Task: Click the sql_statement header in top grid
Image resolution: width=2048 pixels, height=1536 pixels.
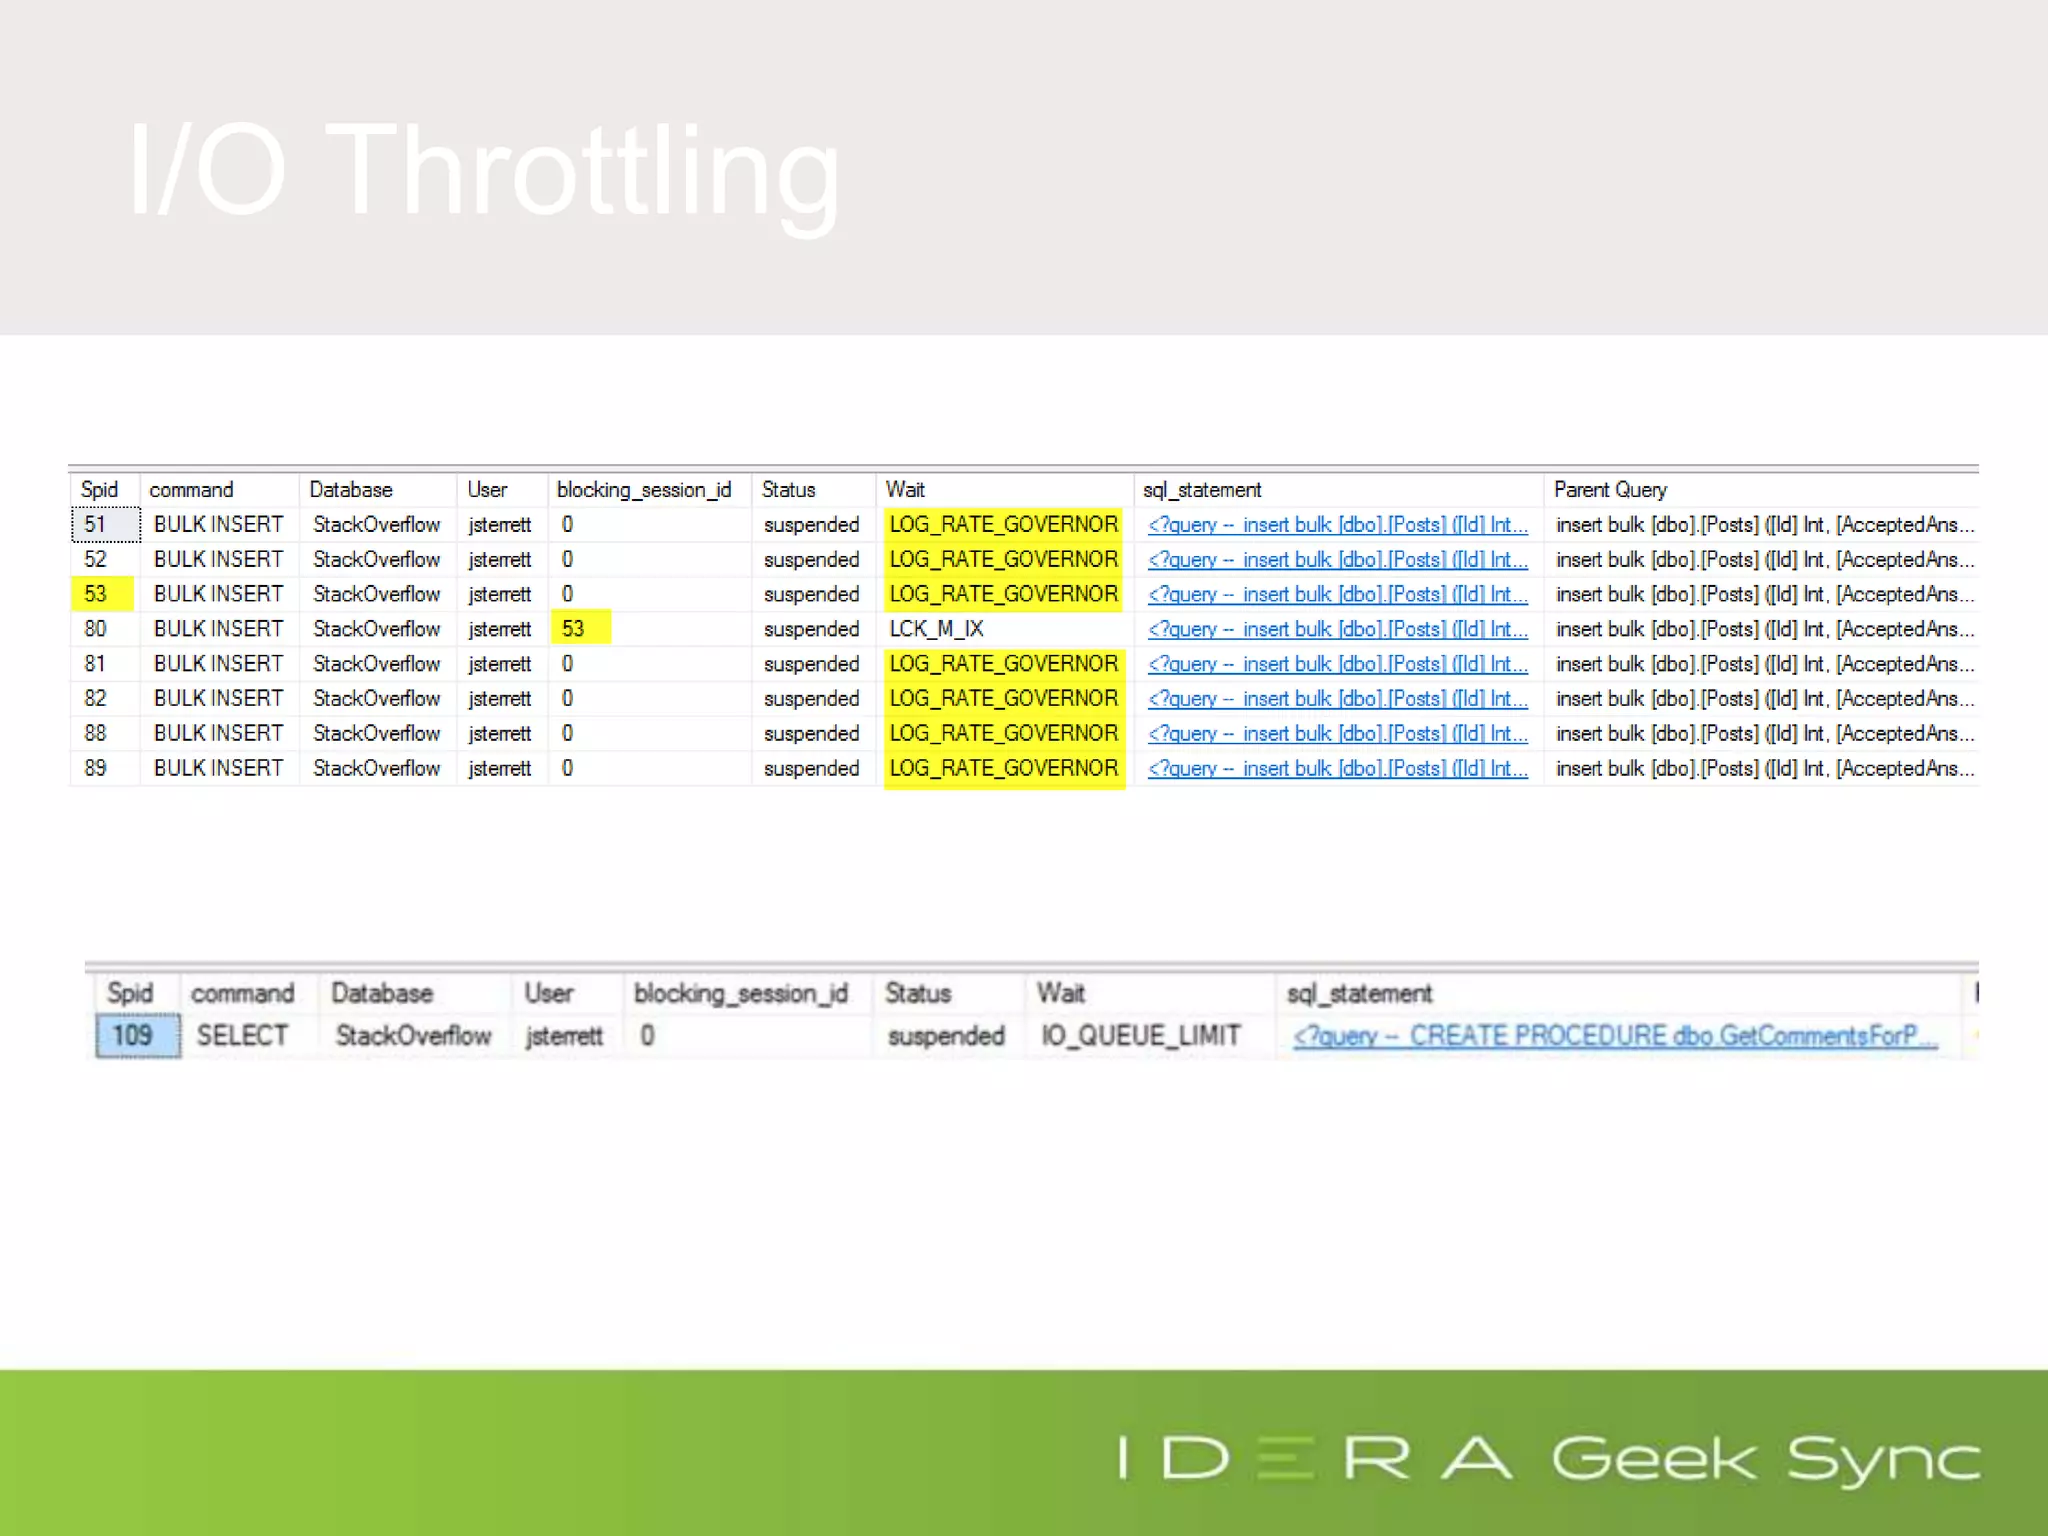Action: [1201, 490]
